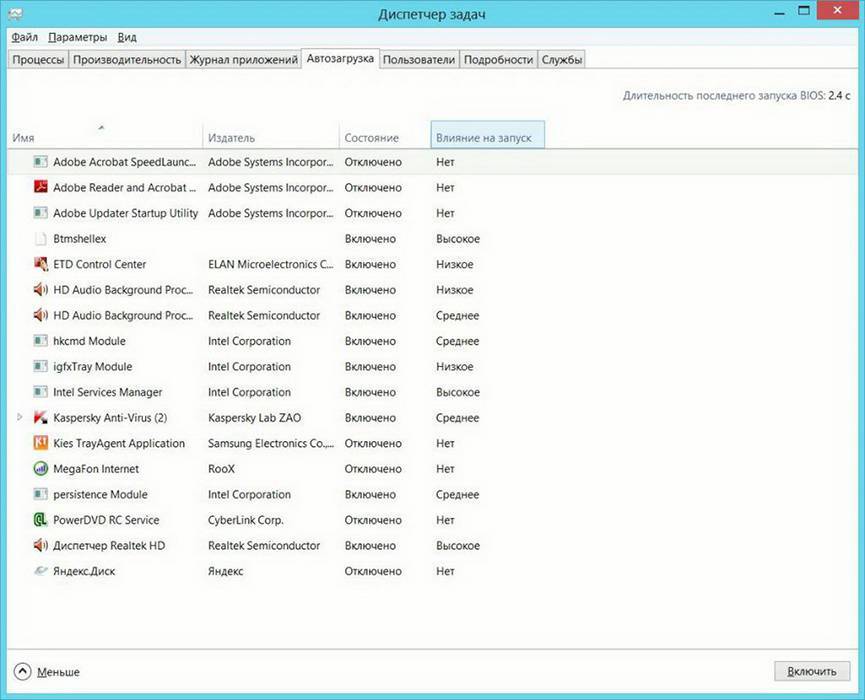
Task: Click the Диспетчер Realtek HD speaker icon
Action: click(41, 546)
